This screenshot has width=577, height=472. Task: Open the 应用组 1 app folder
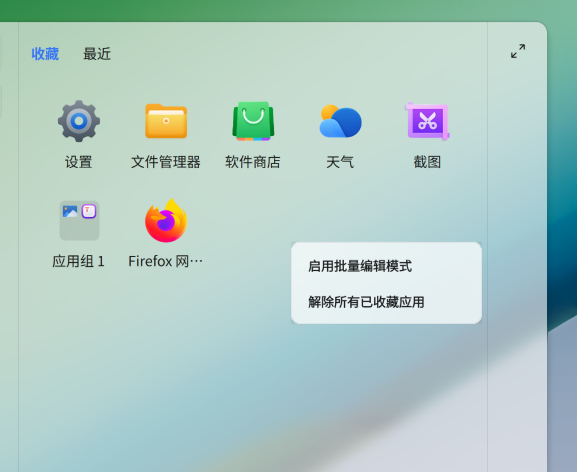point(79,220)
